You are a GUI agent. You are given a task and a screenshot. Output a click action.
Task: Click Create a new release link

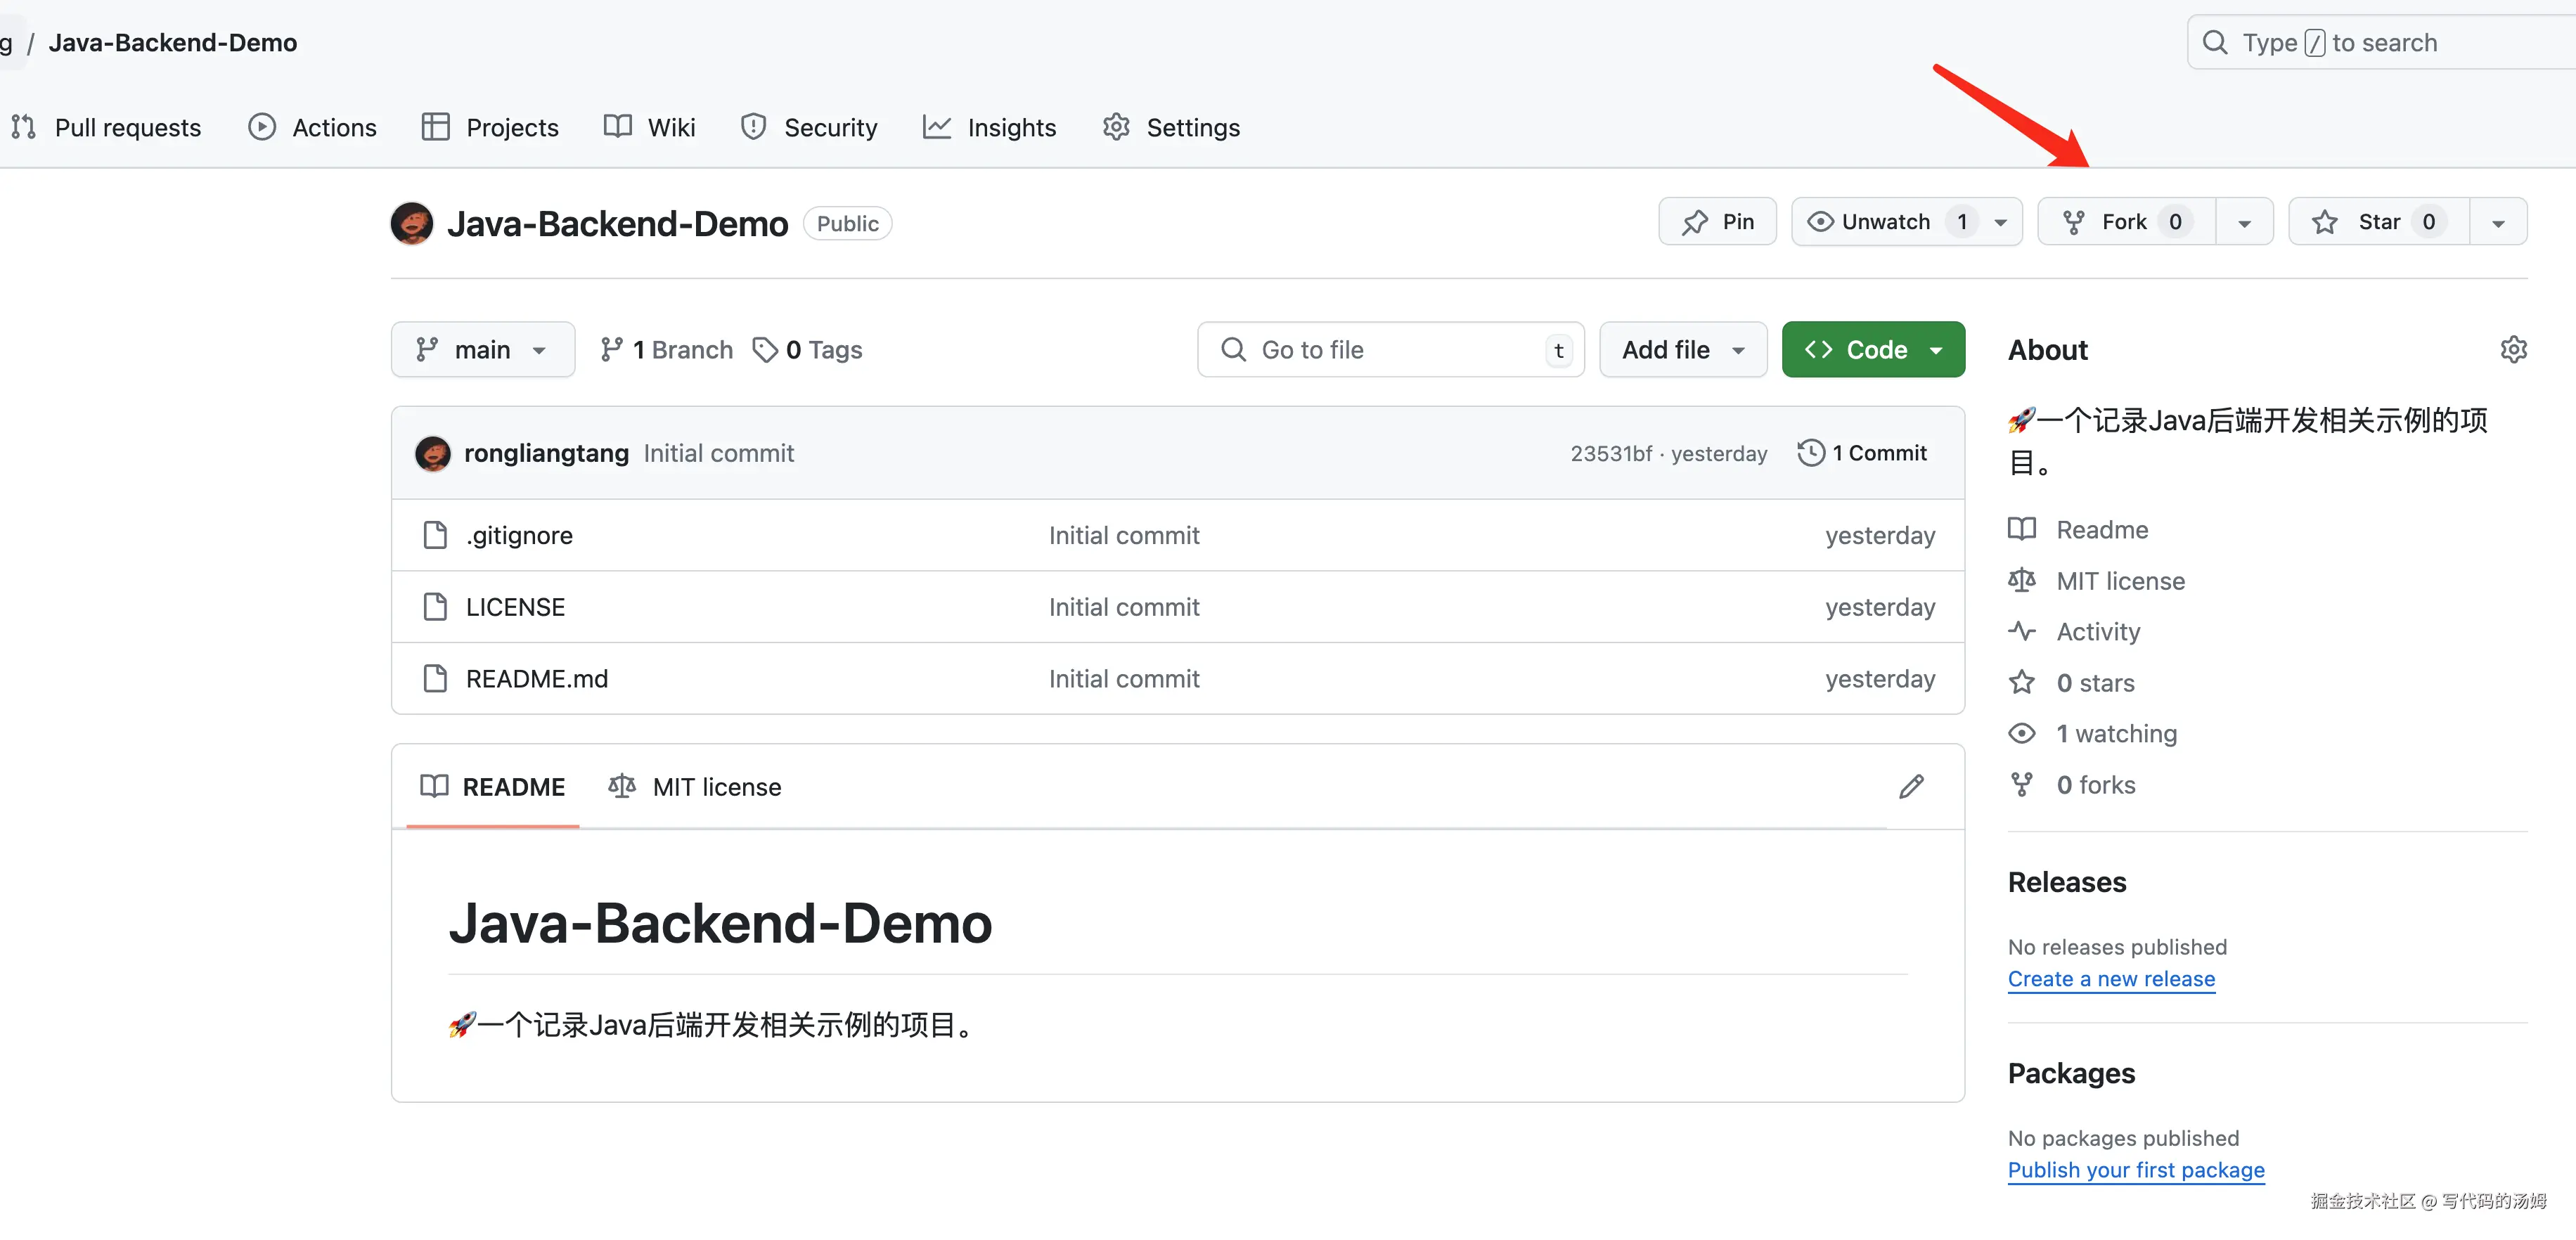[2111, 979]
